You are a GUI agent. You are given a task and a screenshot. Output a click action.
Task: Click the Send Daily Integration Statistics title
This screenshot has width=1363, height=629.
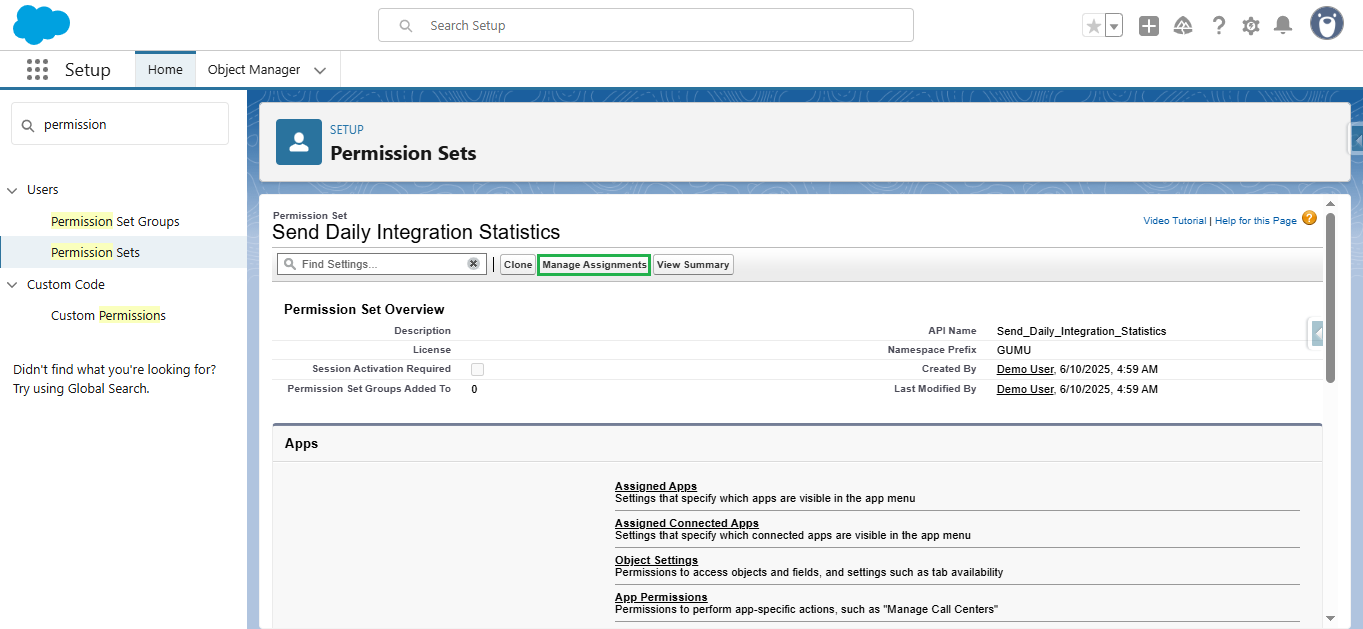pyautogui.click(x=416, y=232)
